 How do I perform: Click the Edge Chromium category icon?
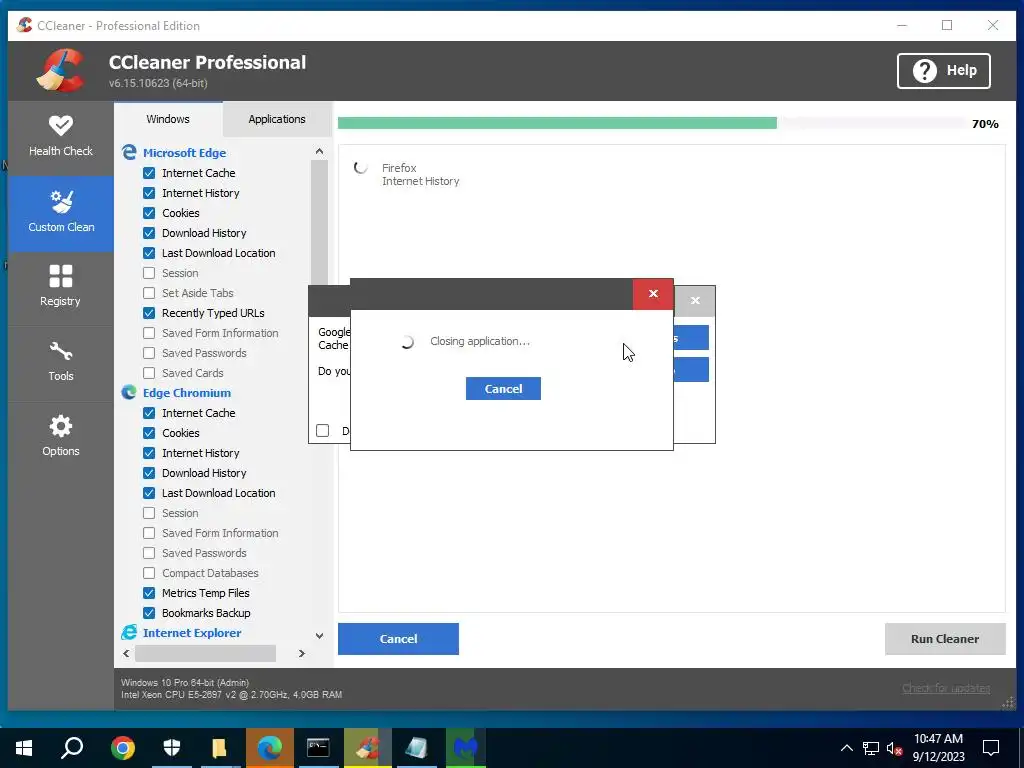pyautogui.click(x=129, y=392)
